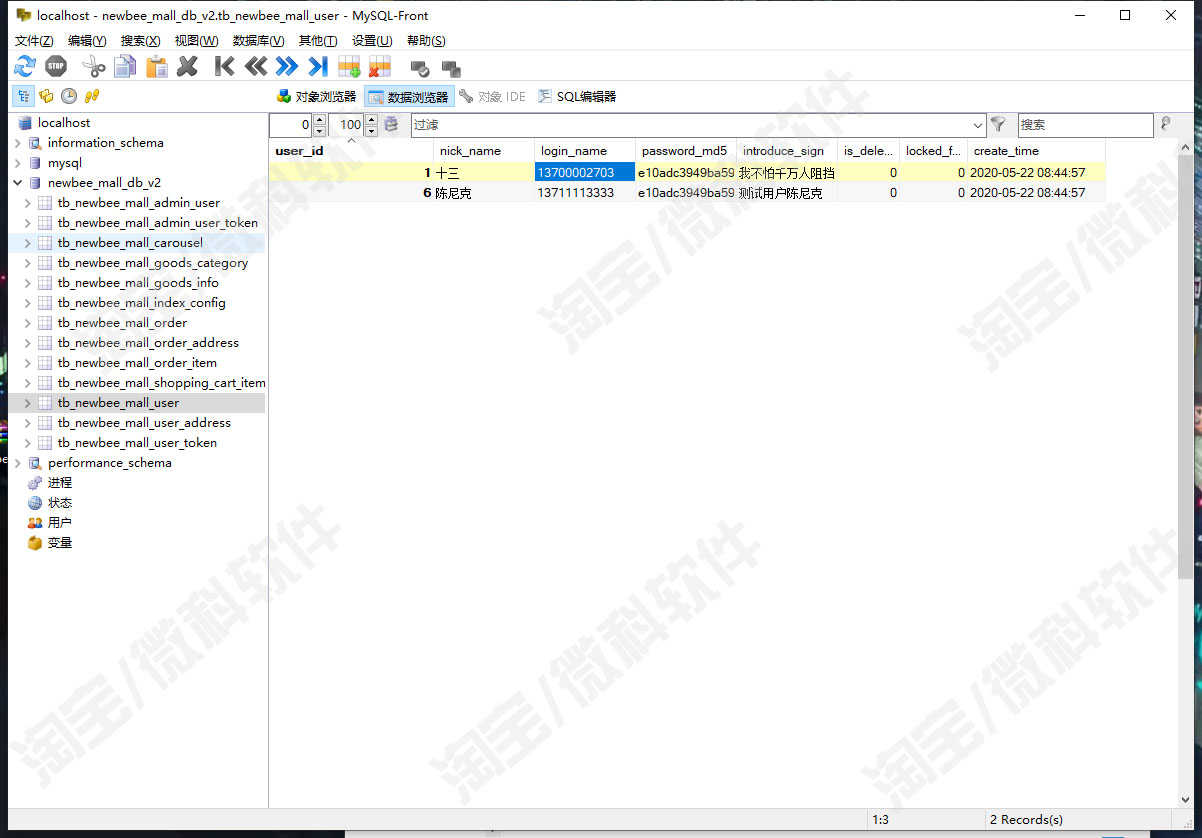Toggle the navigator tree view icon
Screen dimensions: 1202x838
[x=23, y=96]
